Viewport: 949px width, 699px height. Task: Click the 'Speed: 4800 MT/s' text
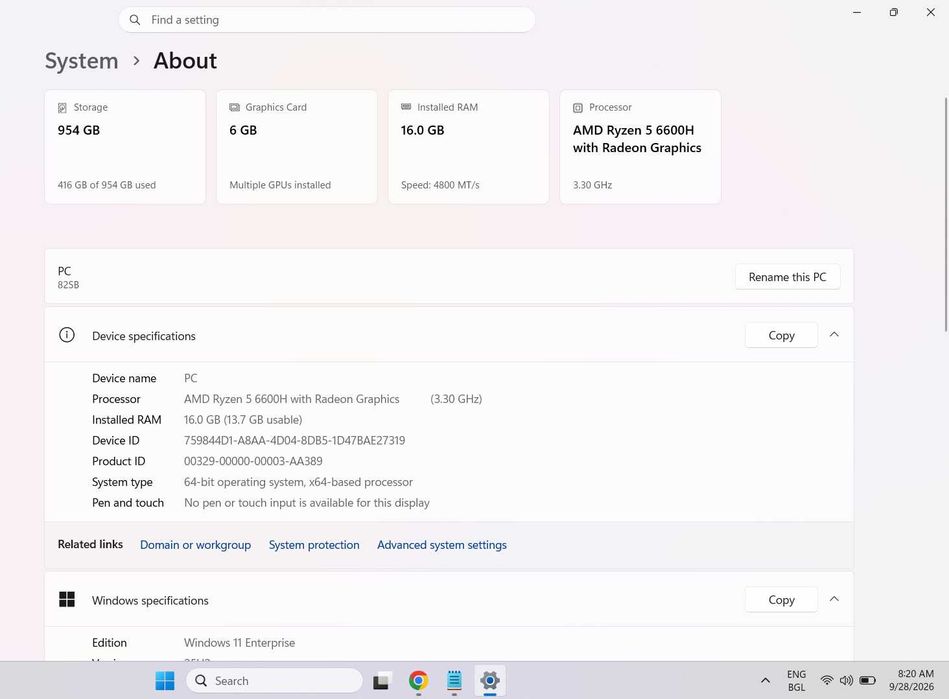tap(440, 185)
